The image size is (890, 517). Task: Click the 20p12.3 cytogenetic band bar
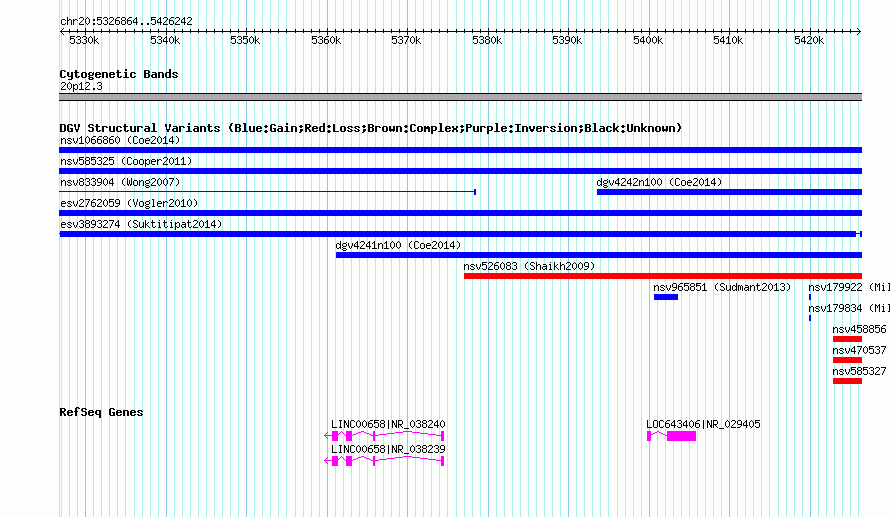(x=460, y=97)
